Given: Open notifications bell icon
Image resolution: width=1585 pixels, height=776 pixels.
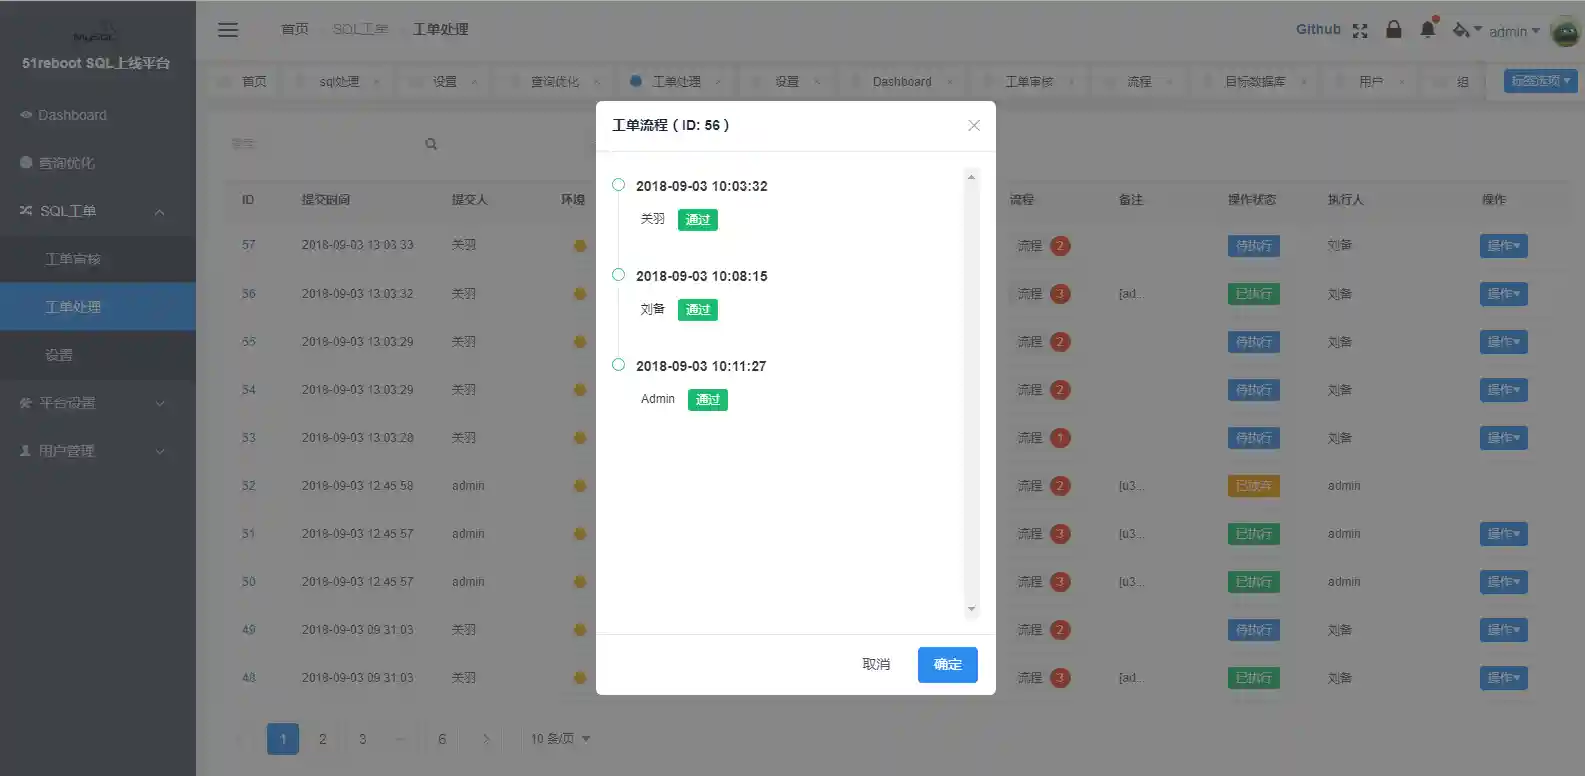Looking at the screenshot, I should tap(1428, 29).
